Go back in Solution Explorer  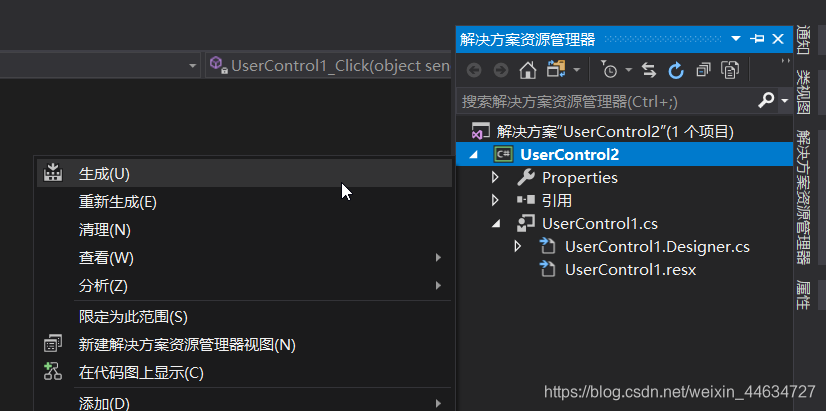(474, 70)
